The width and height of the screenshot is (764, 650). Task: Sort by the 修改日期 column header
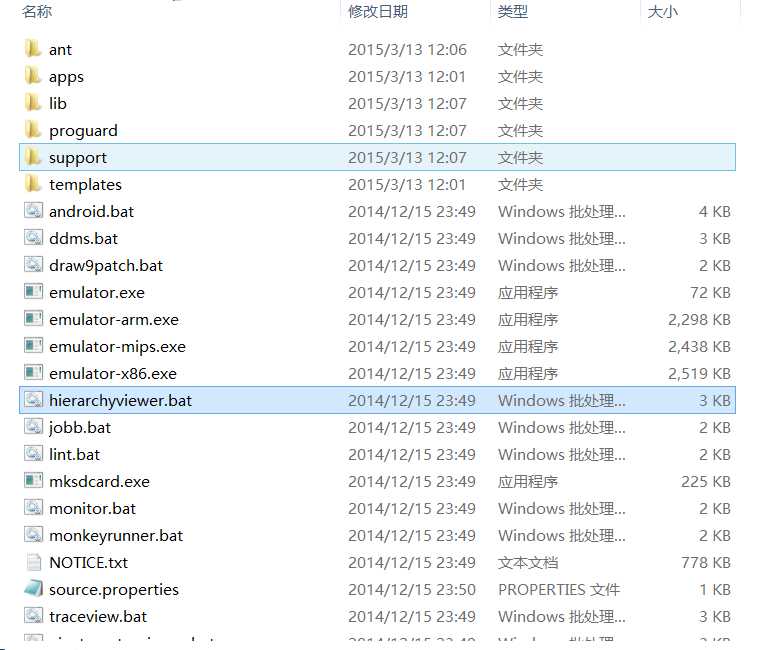378,11
